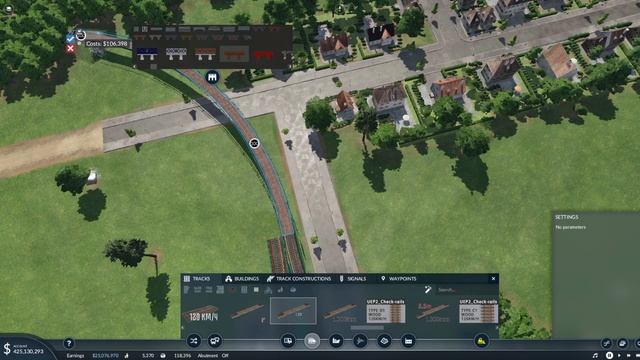Cancel construction with the red X button
Screen dimensions: 640x360
point(70,49)
